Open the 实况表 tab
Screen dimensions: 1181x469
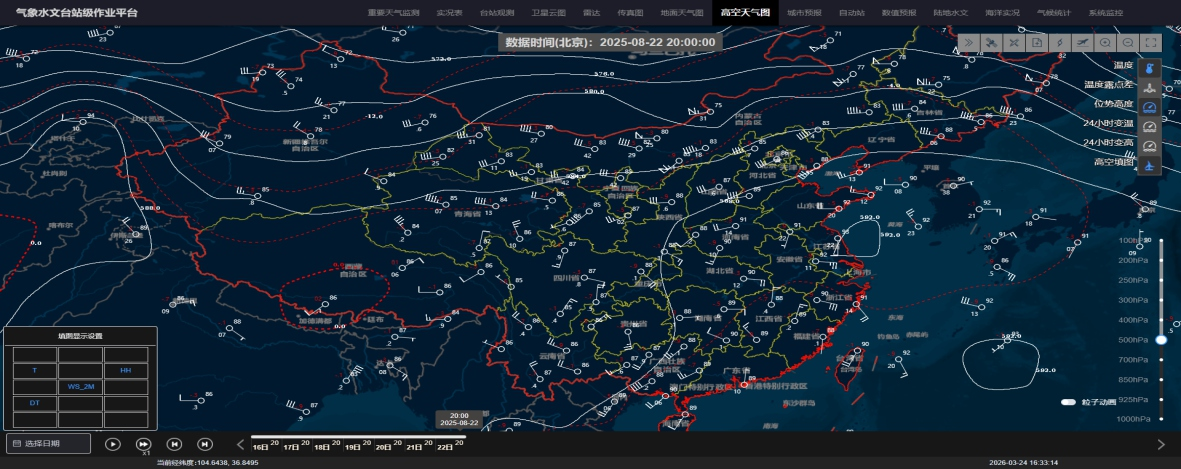coord(449,14)
